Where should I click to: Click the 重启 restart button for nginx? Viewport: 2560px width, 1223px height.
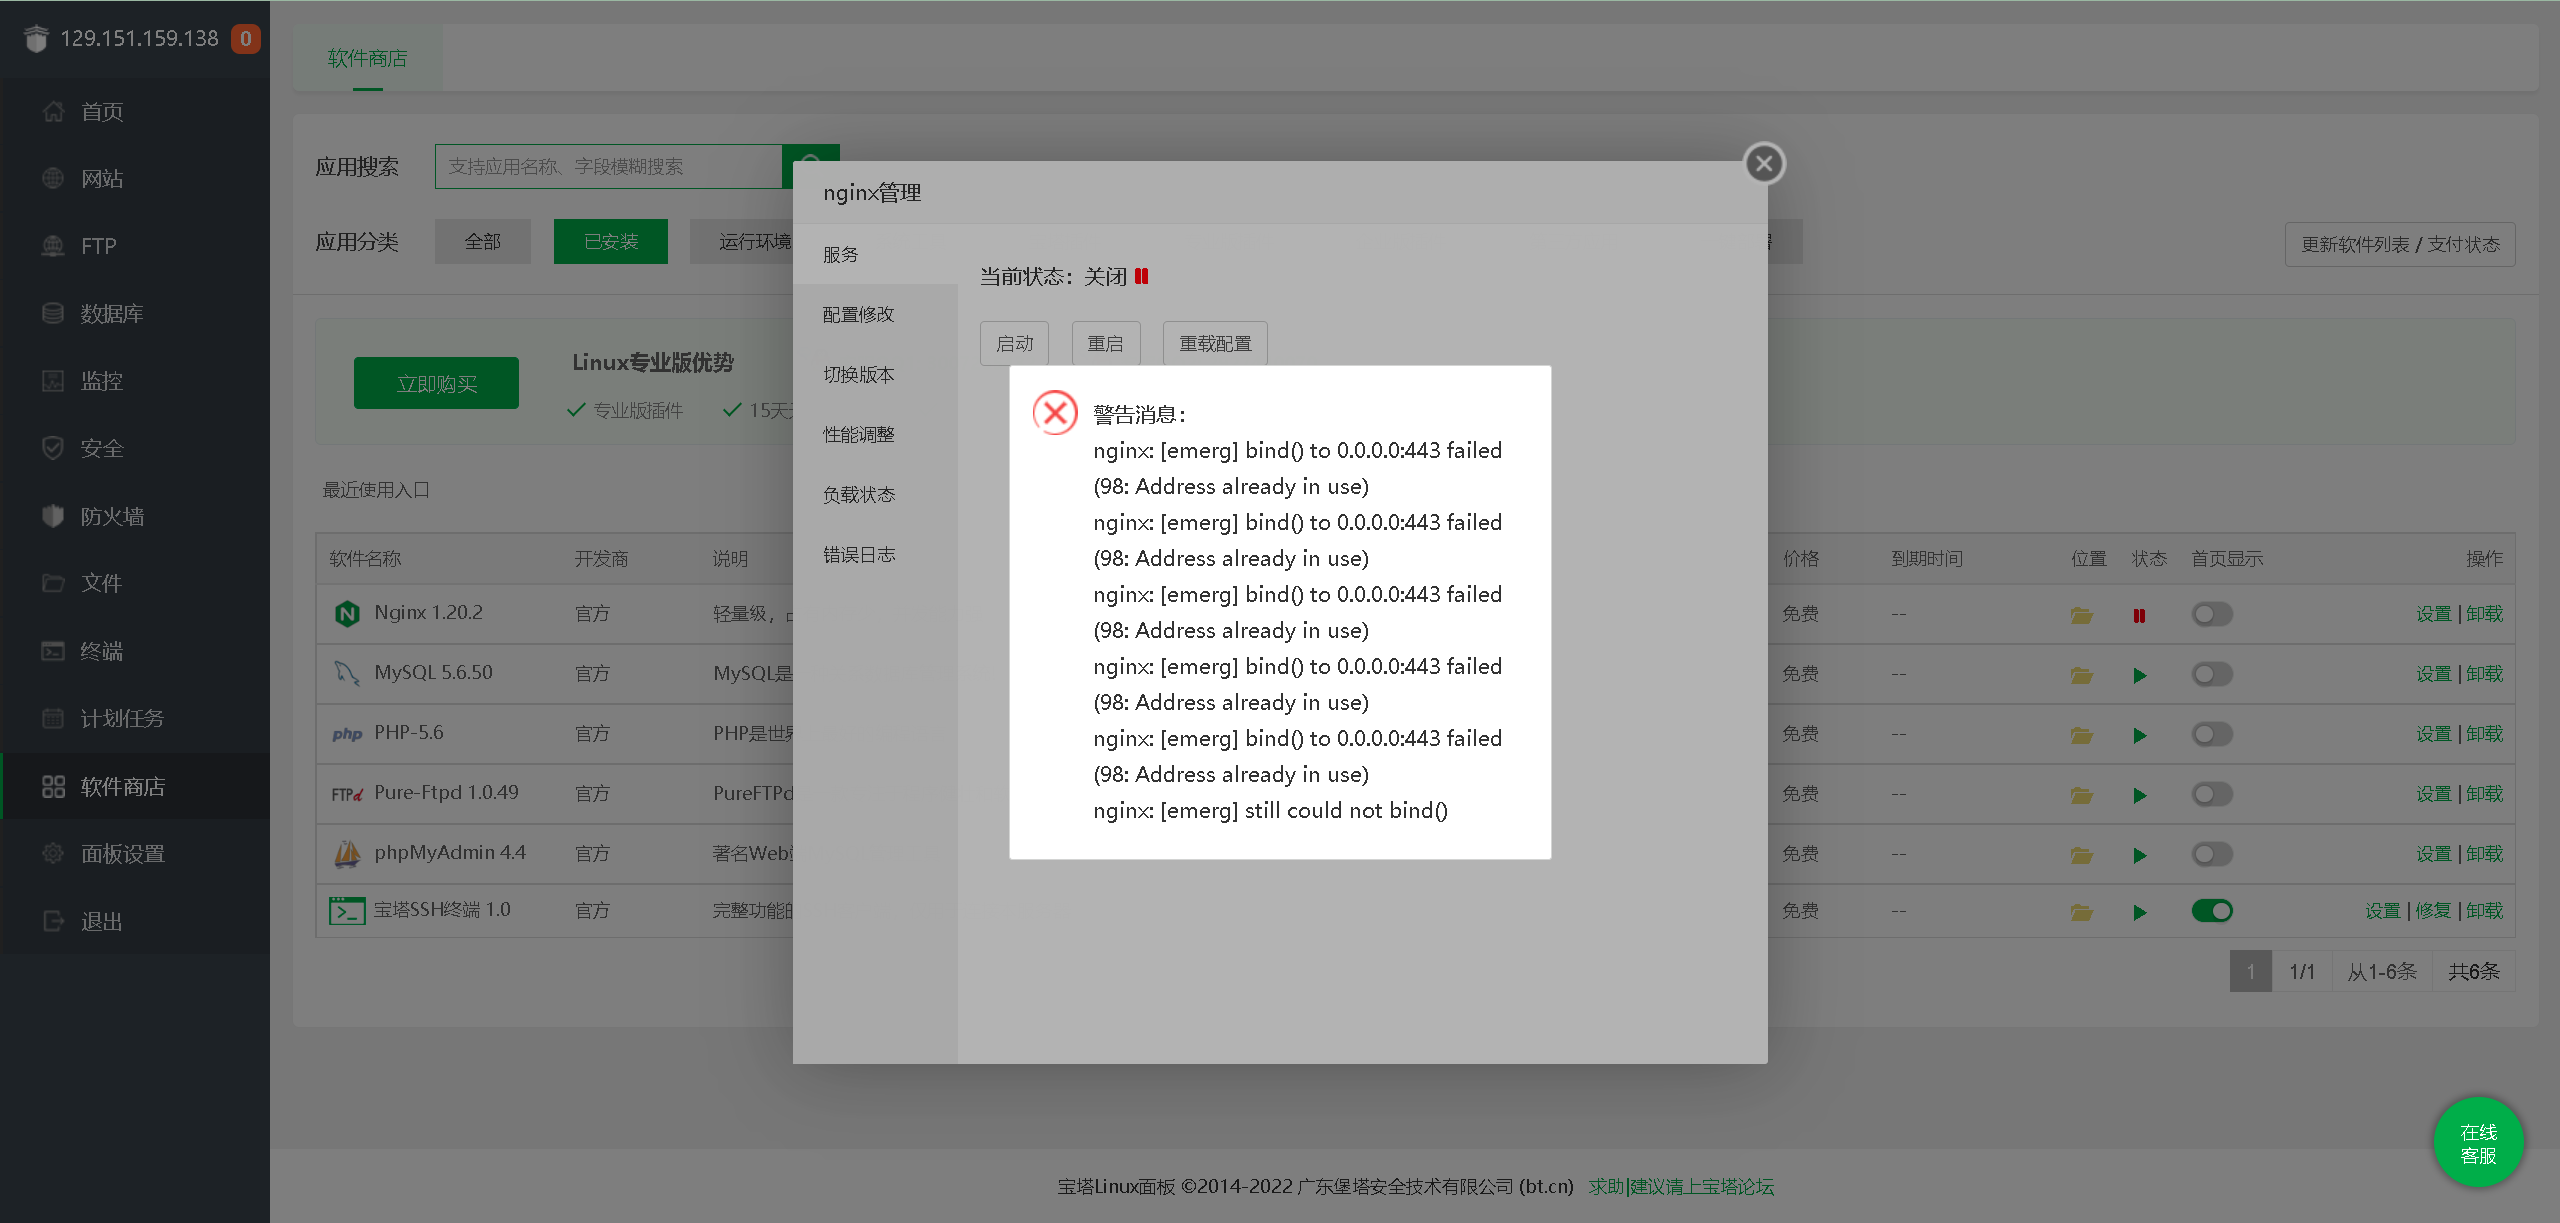coord(1105,343)
